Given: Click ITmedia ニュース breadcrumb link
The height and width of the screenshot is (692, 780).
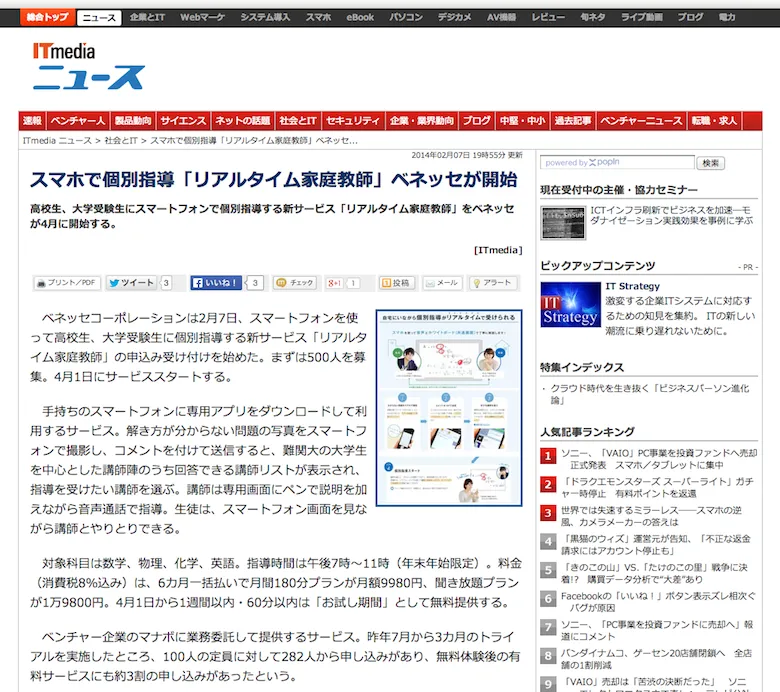Looking at the screenshot, I should coord(57,141).
